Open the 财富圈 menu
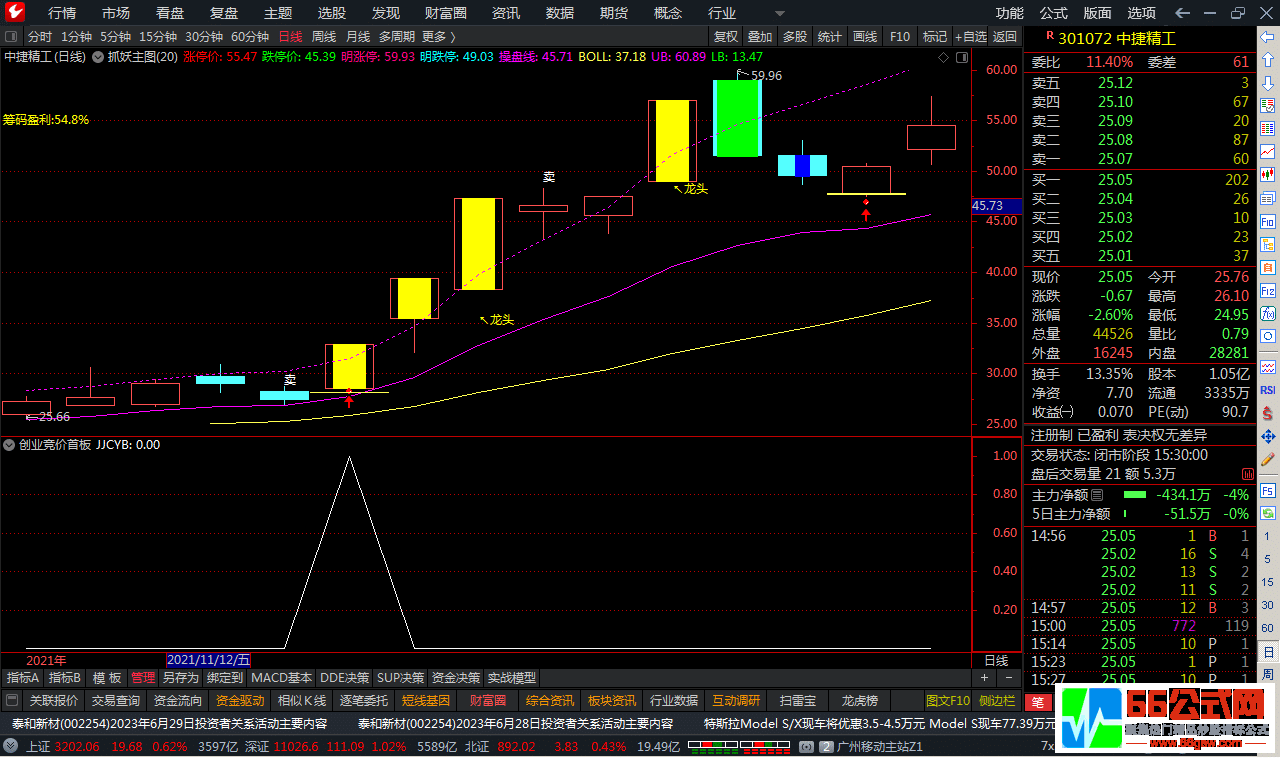 pos(446,13)
